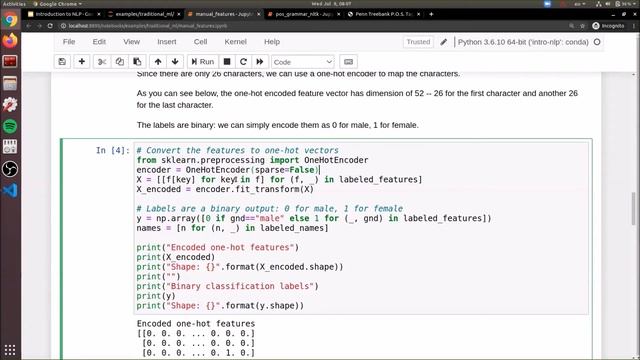Click the kernel idle indicator circle

click(x=597, y=42)
